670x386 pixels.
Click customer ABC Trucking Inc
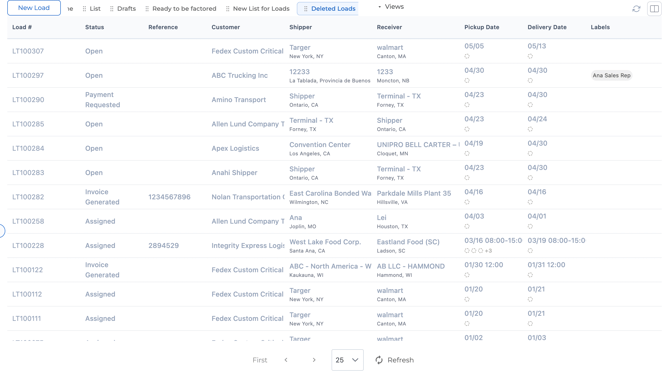(239, 75)
